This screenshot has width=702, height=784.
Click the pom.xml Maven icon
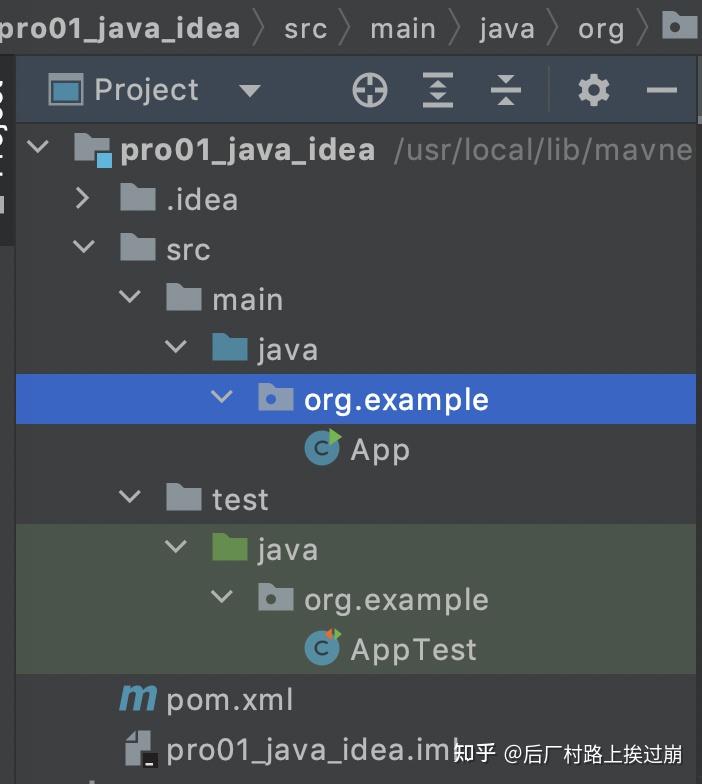pos(137,699)
